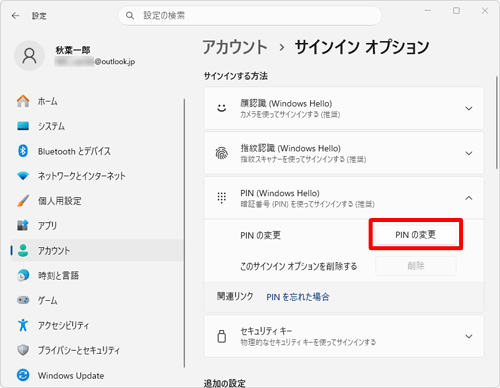
Task: Open Bluetooth とデバイス settings
Action: 97,151
